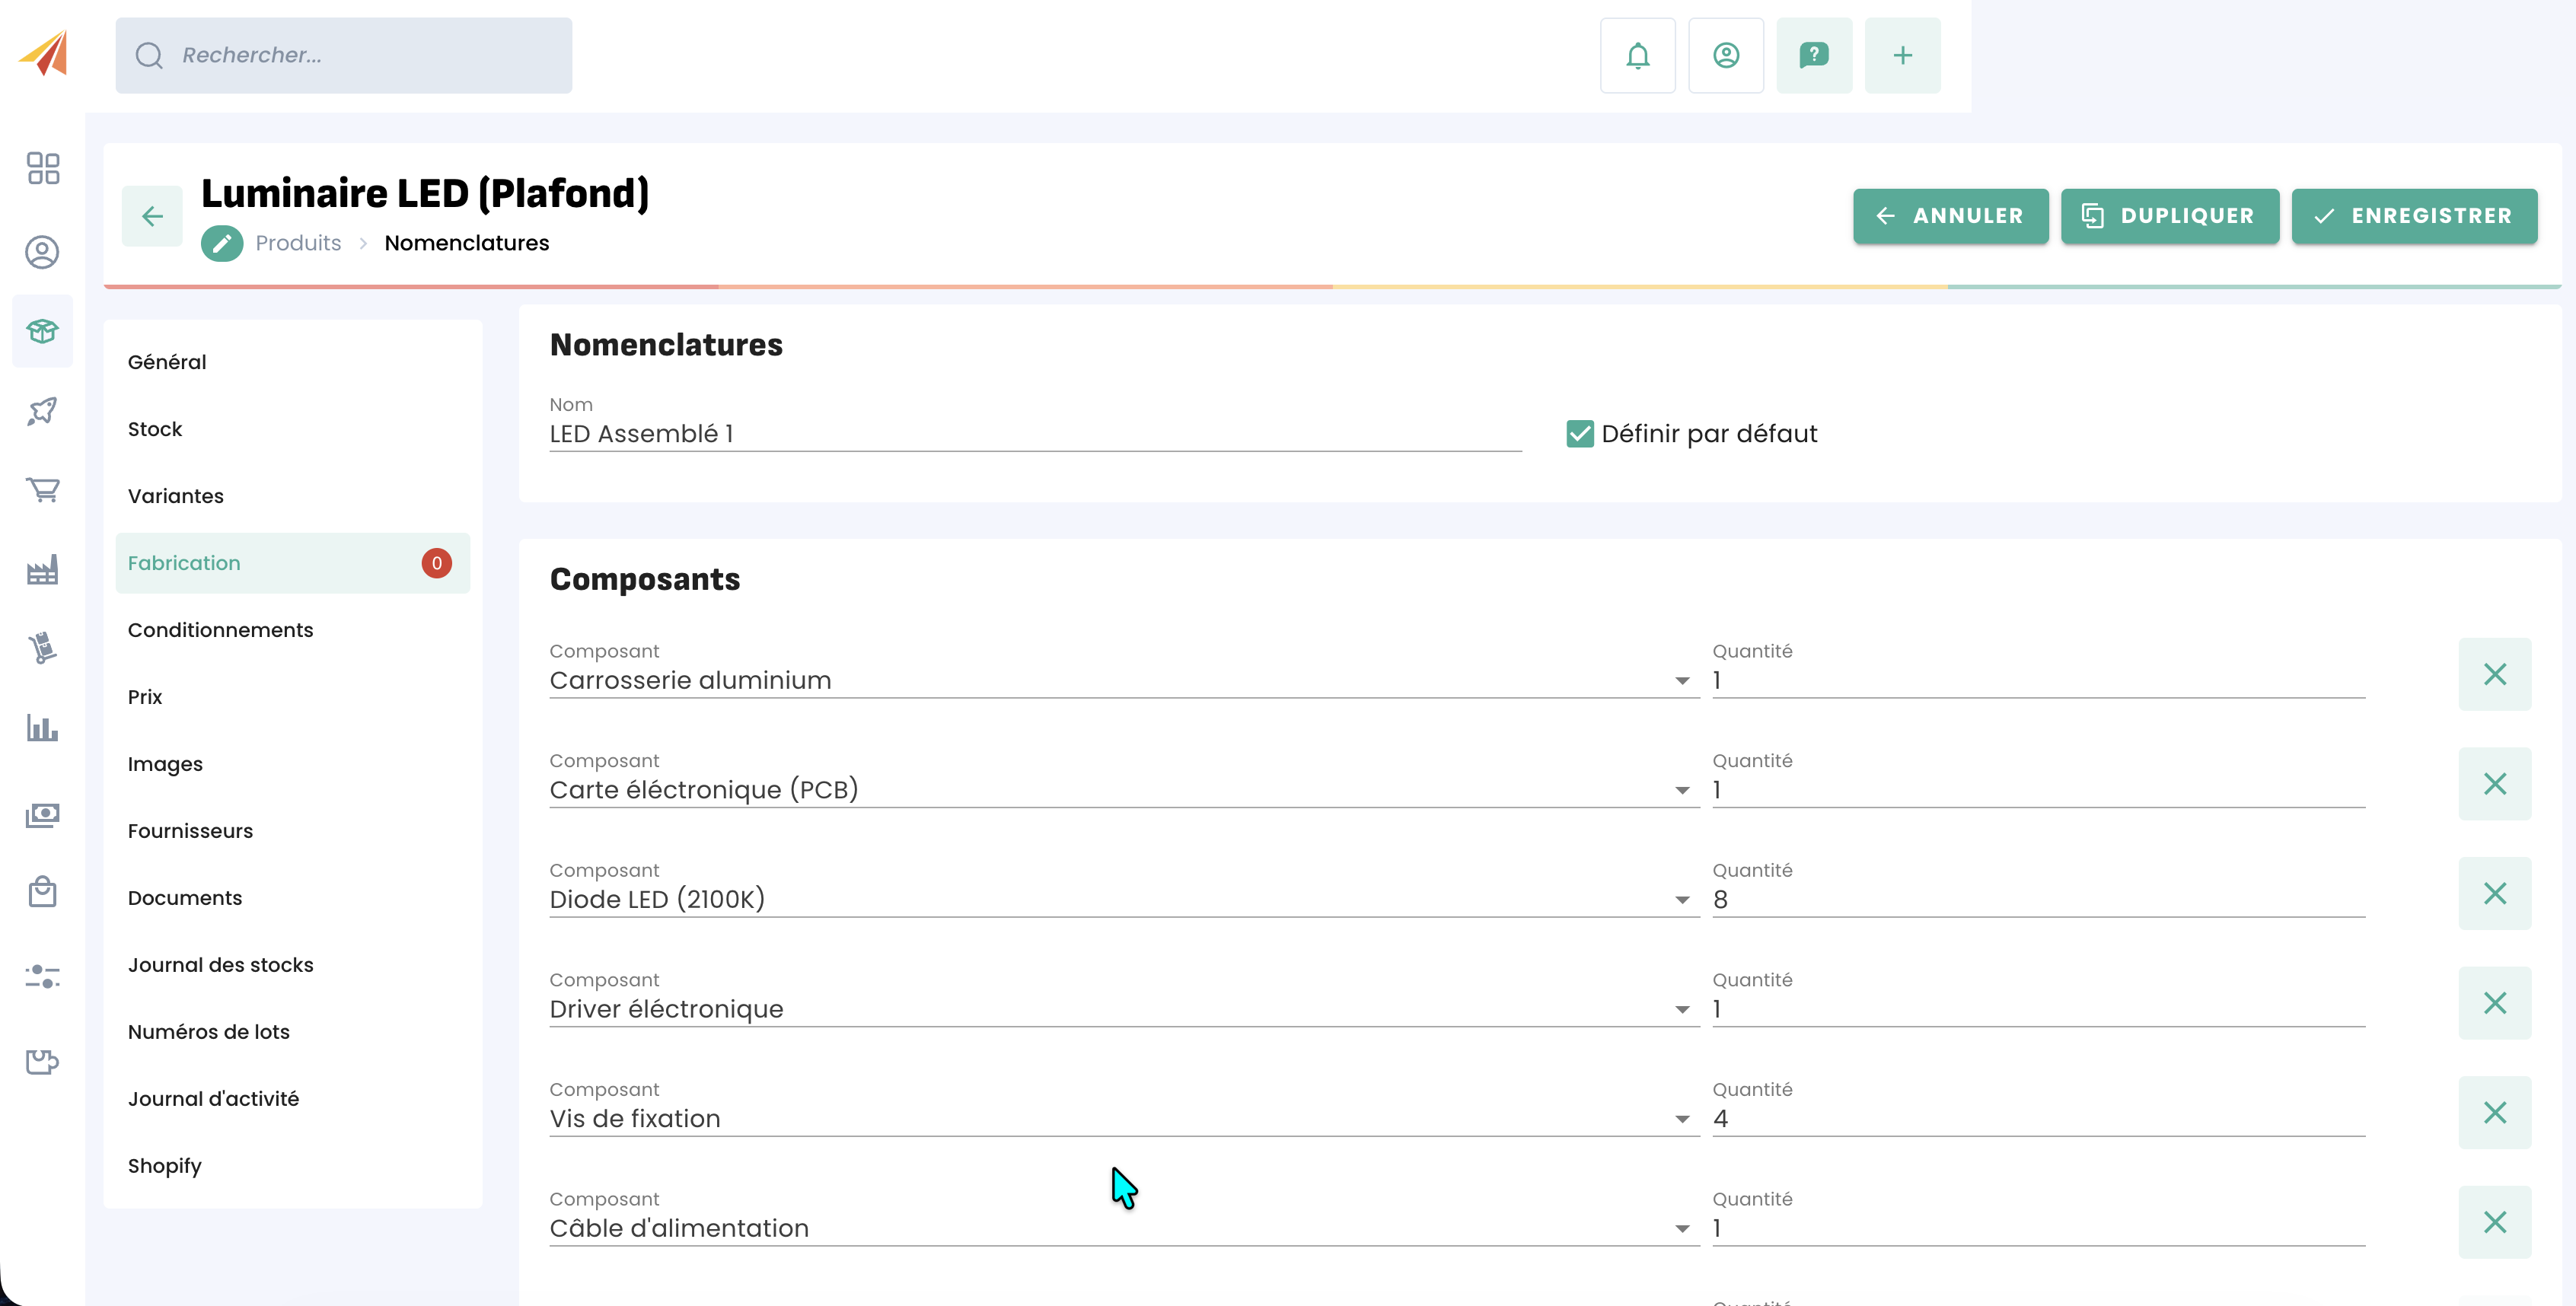This screenshot has width=2576, height=1306.
Task: Open the dashboard grid icon in sidebar
Action: pyautogui.click(x=43, y=168)
